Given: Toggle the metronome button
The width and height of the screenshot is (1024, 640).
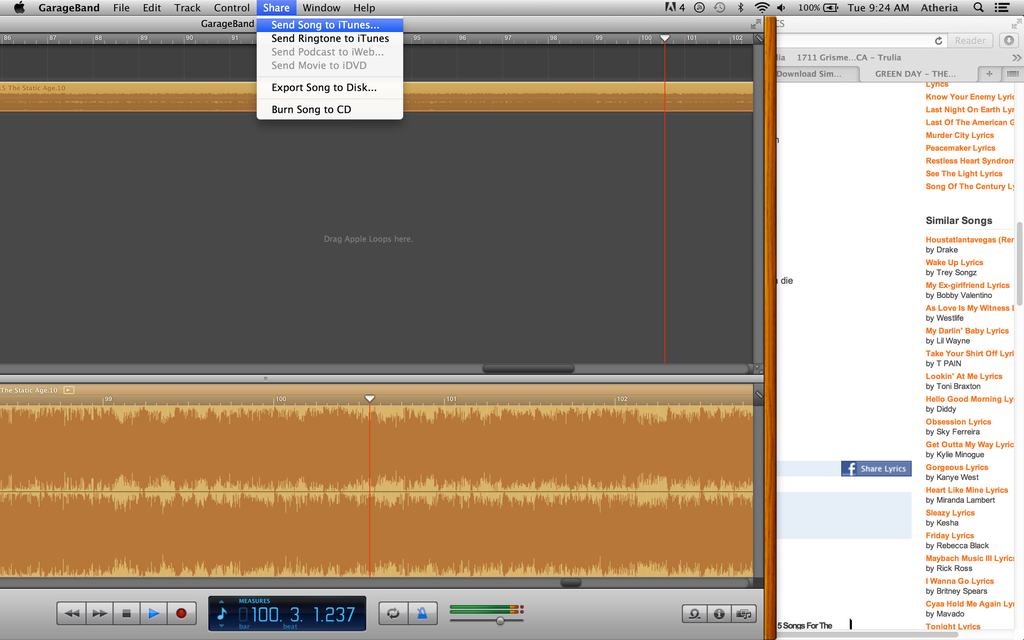Looking at the screenshot, I should click(x=421, y=613).
